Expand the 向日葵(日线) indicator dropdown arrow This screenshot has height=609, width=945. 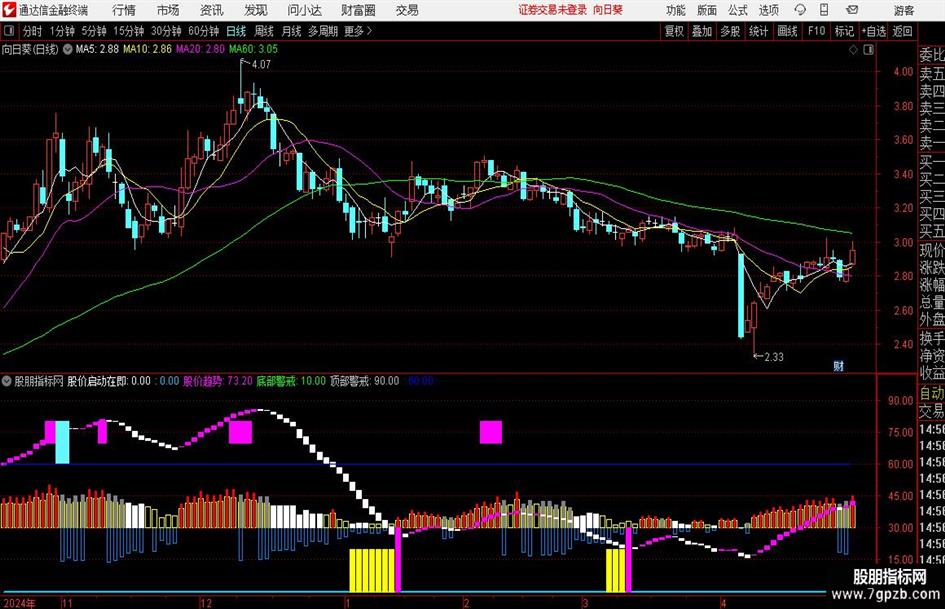click(x=67, y=49)
